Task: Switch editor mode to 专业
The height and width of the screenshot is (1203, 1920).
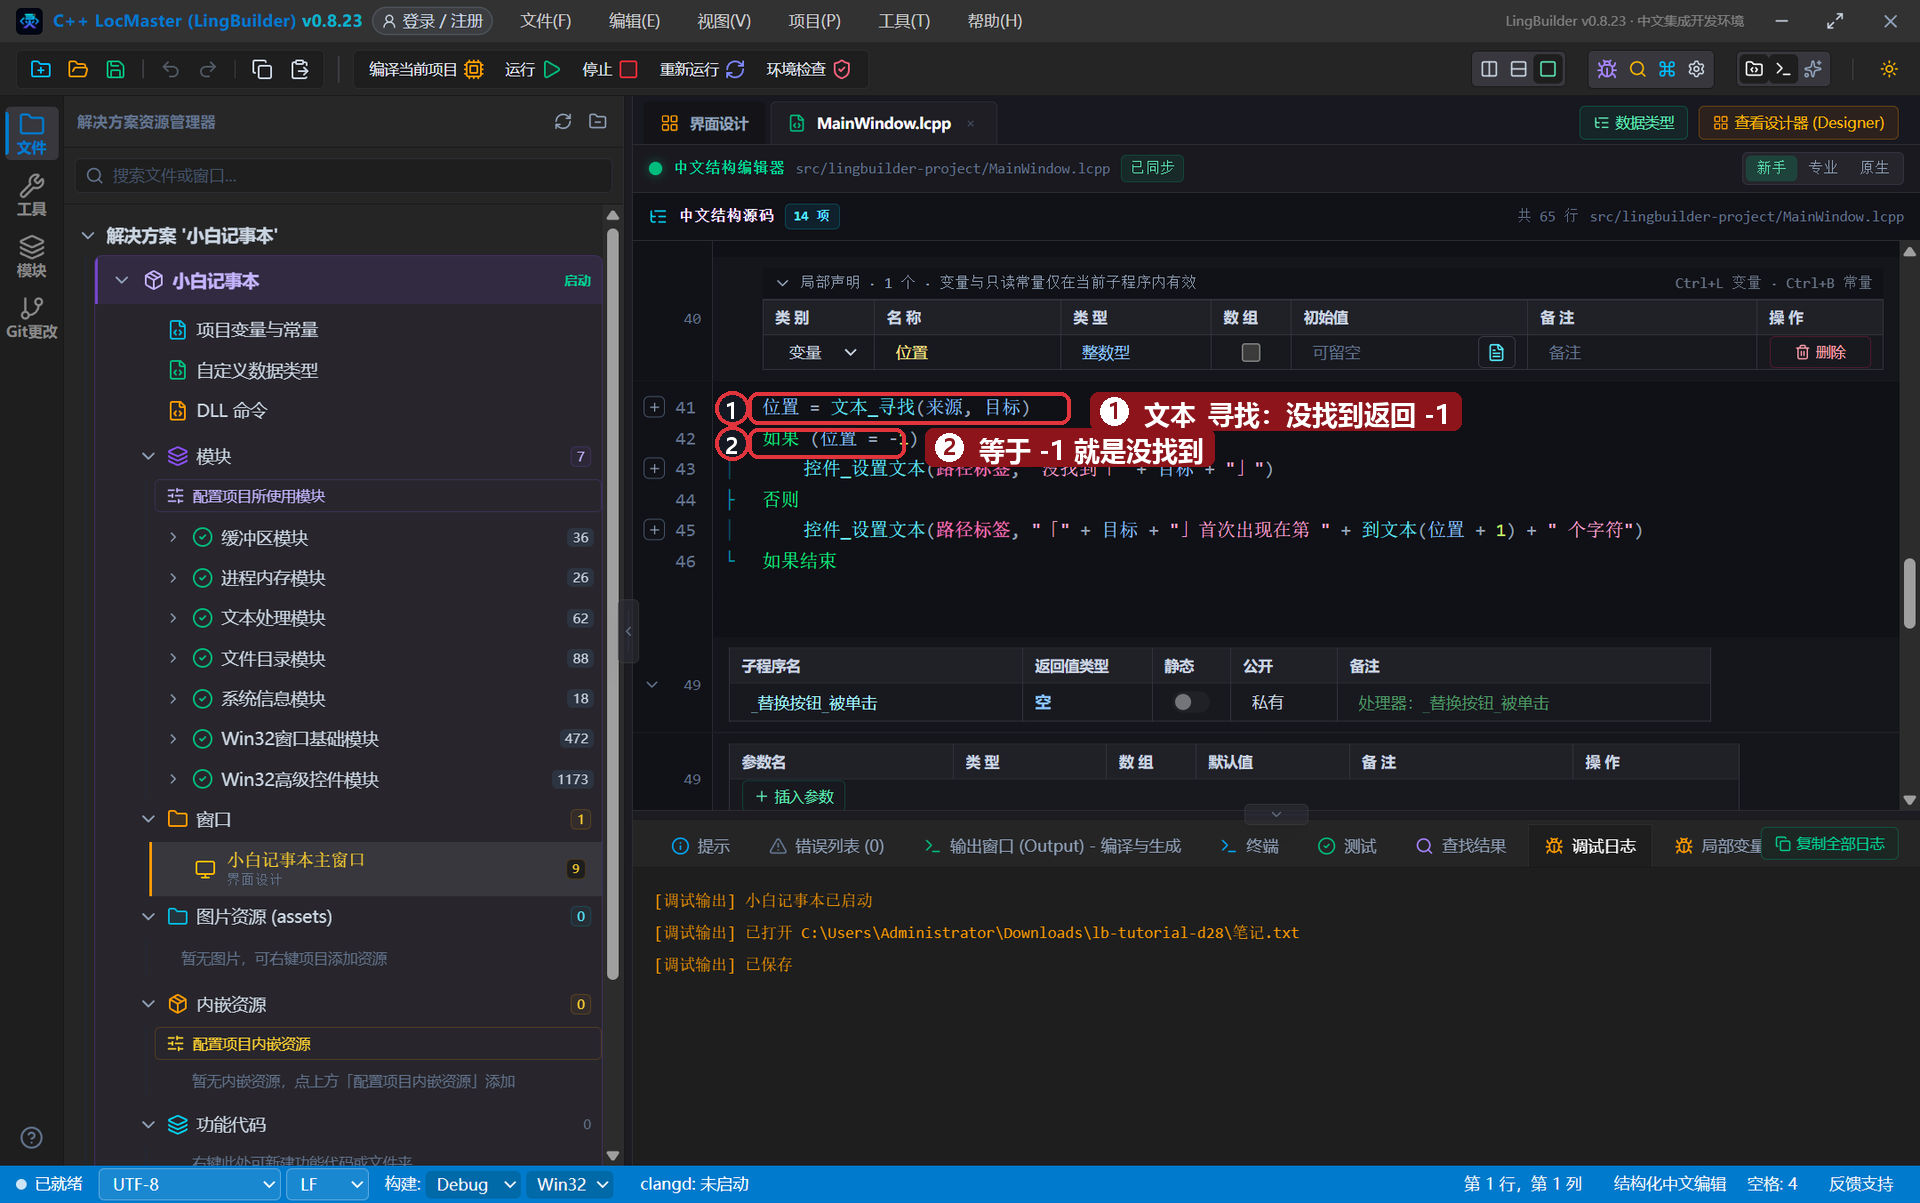Action: click(x=1823, y=168)
